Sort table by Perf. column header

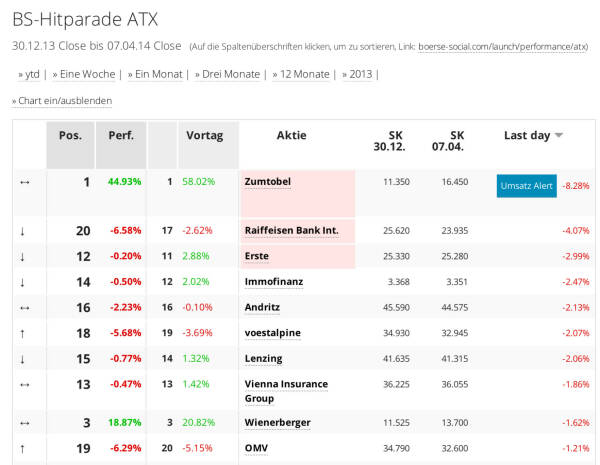tap(120, 136)
